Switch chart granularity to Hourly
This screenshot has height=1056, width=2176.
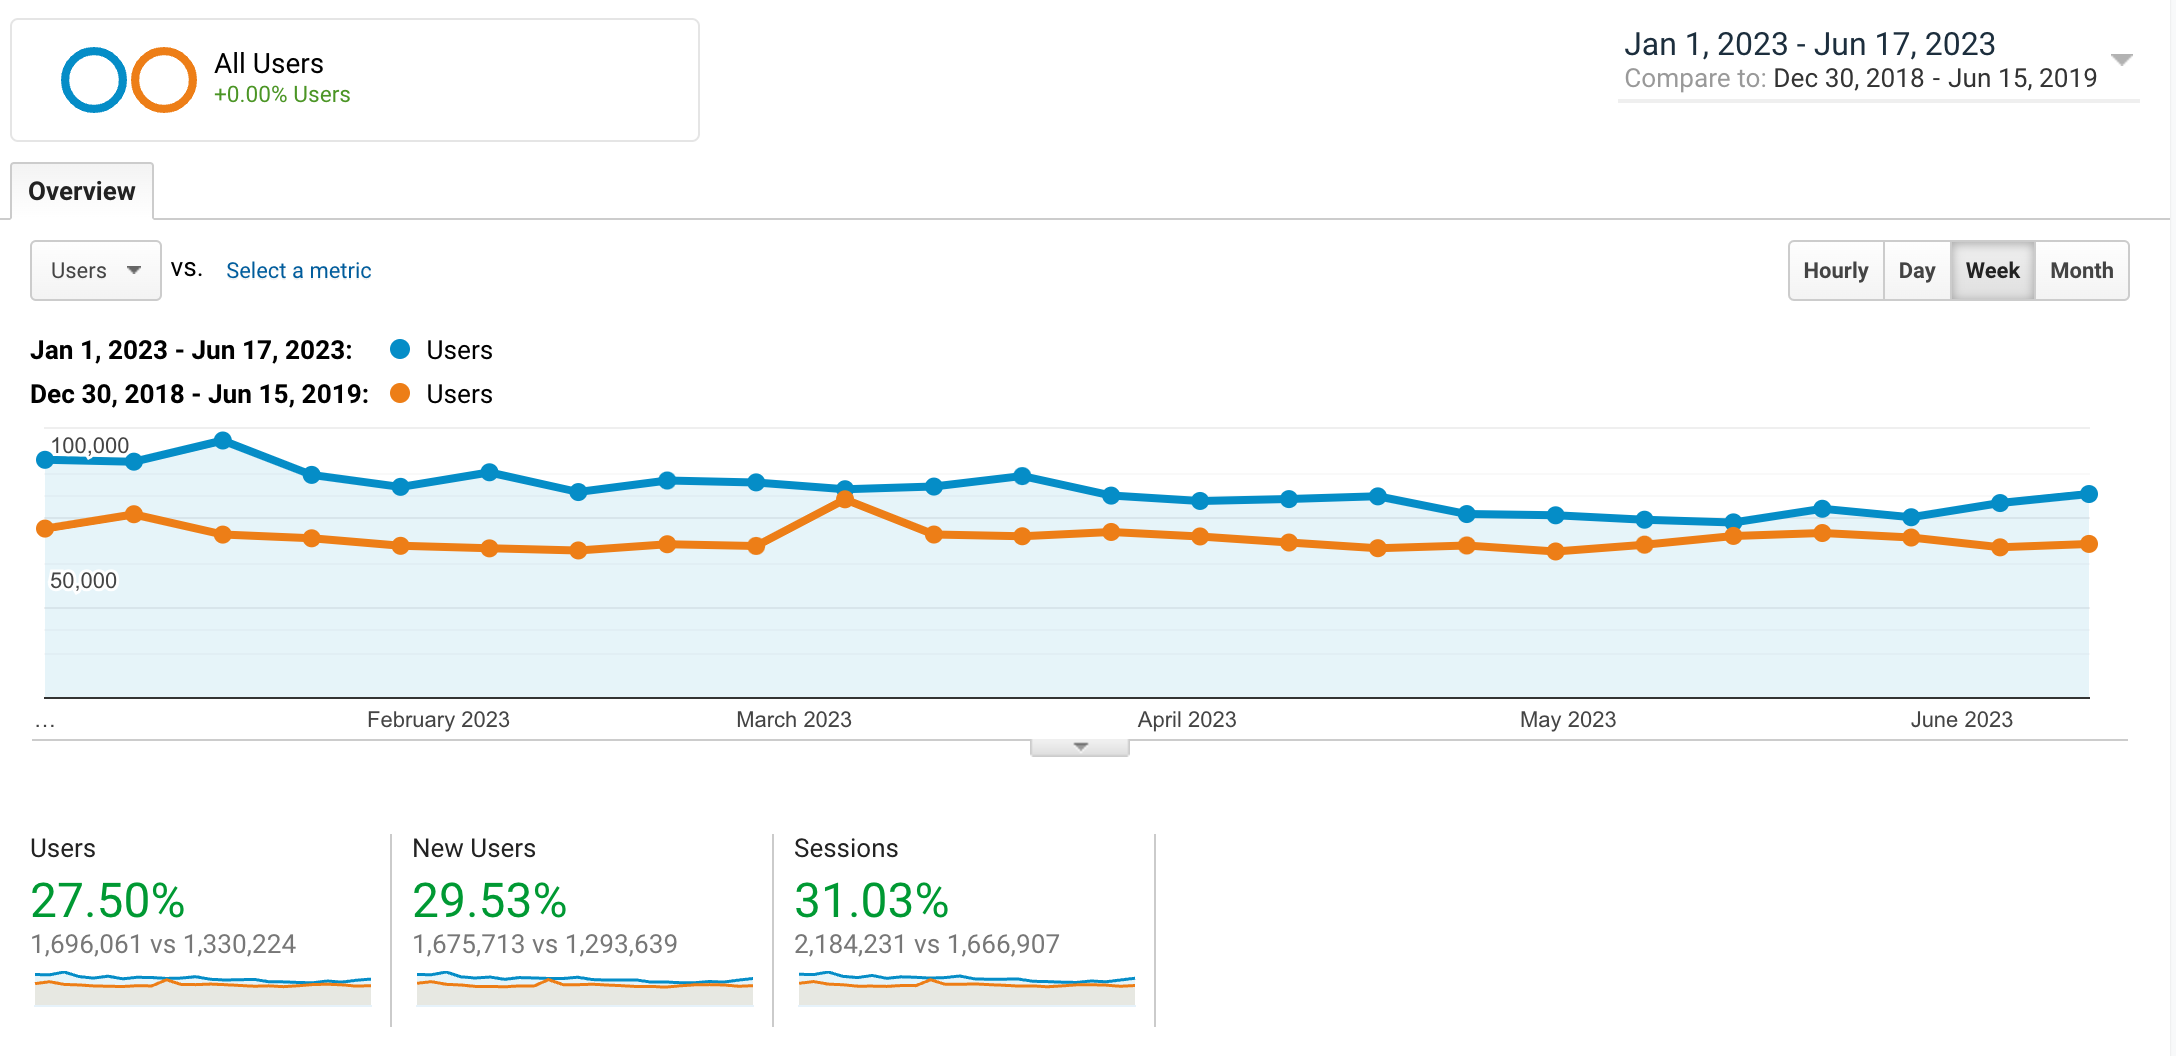pyautogui.click(x=1835, y=270)
